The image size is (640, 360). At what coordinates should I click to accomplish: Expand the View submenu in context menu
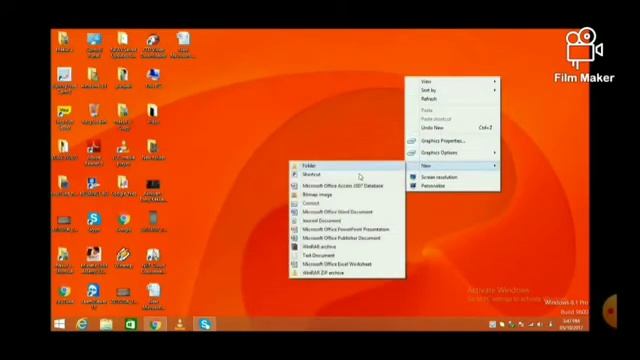tap(453, 82)
